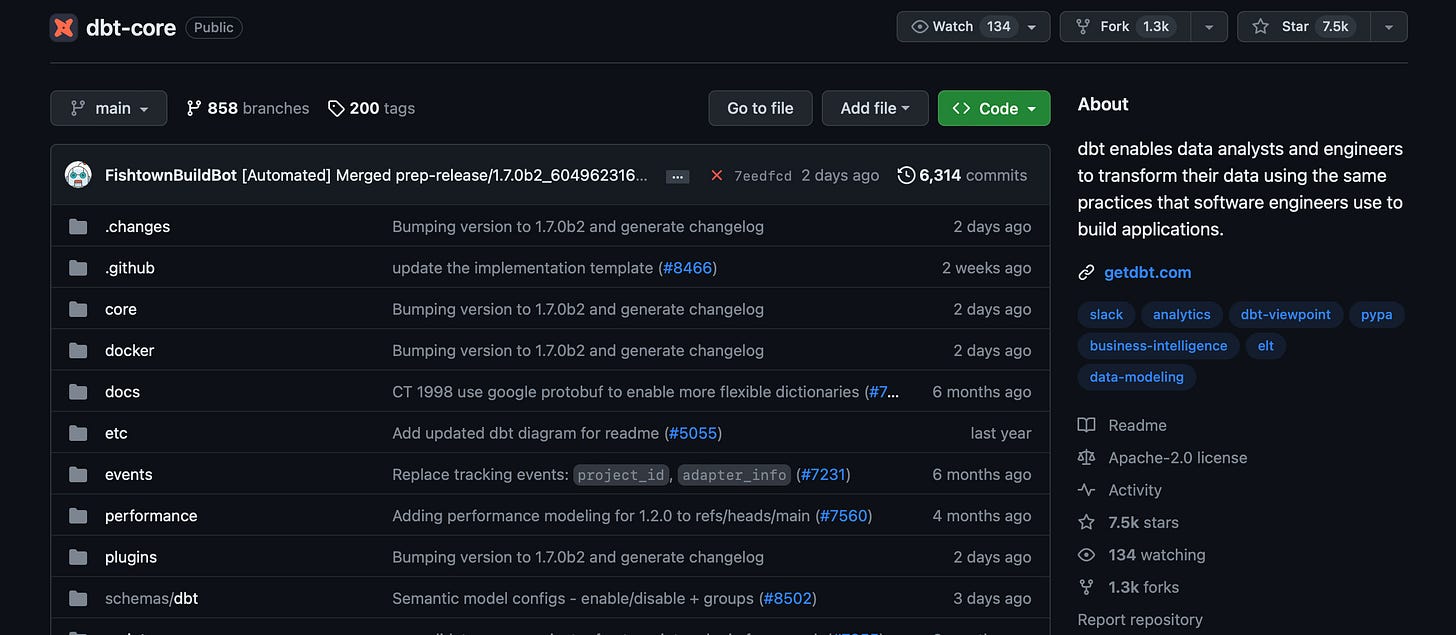1456x635 pixels.
Task: Select the business-intelligence topic tag
Action: (1158, 346)
